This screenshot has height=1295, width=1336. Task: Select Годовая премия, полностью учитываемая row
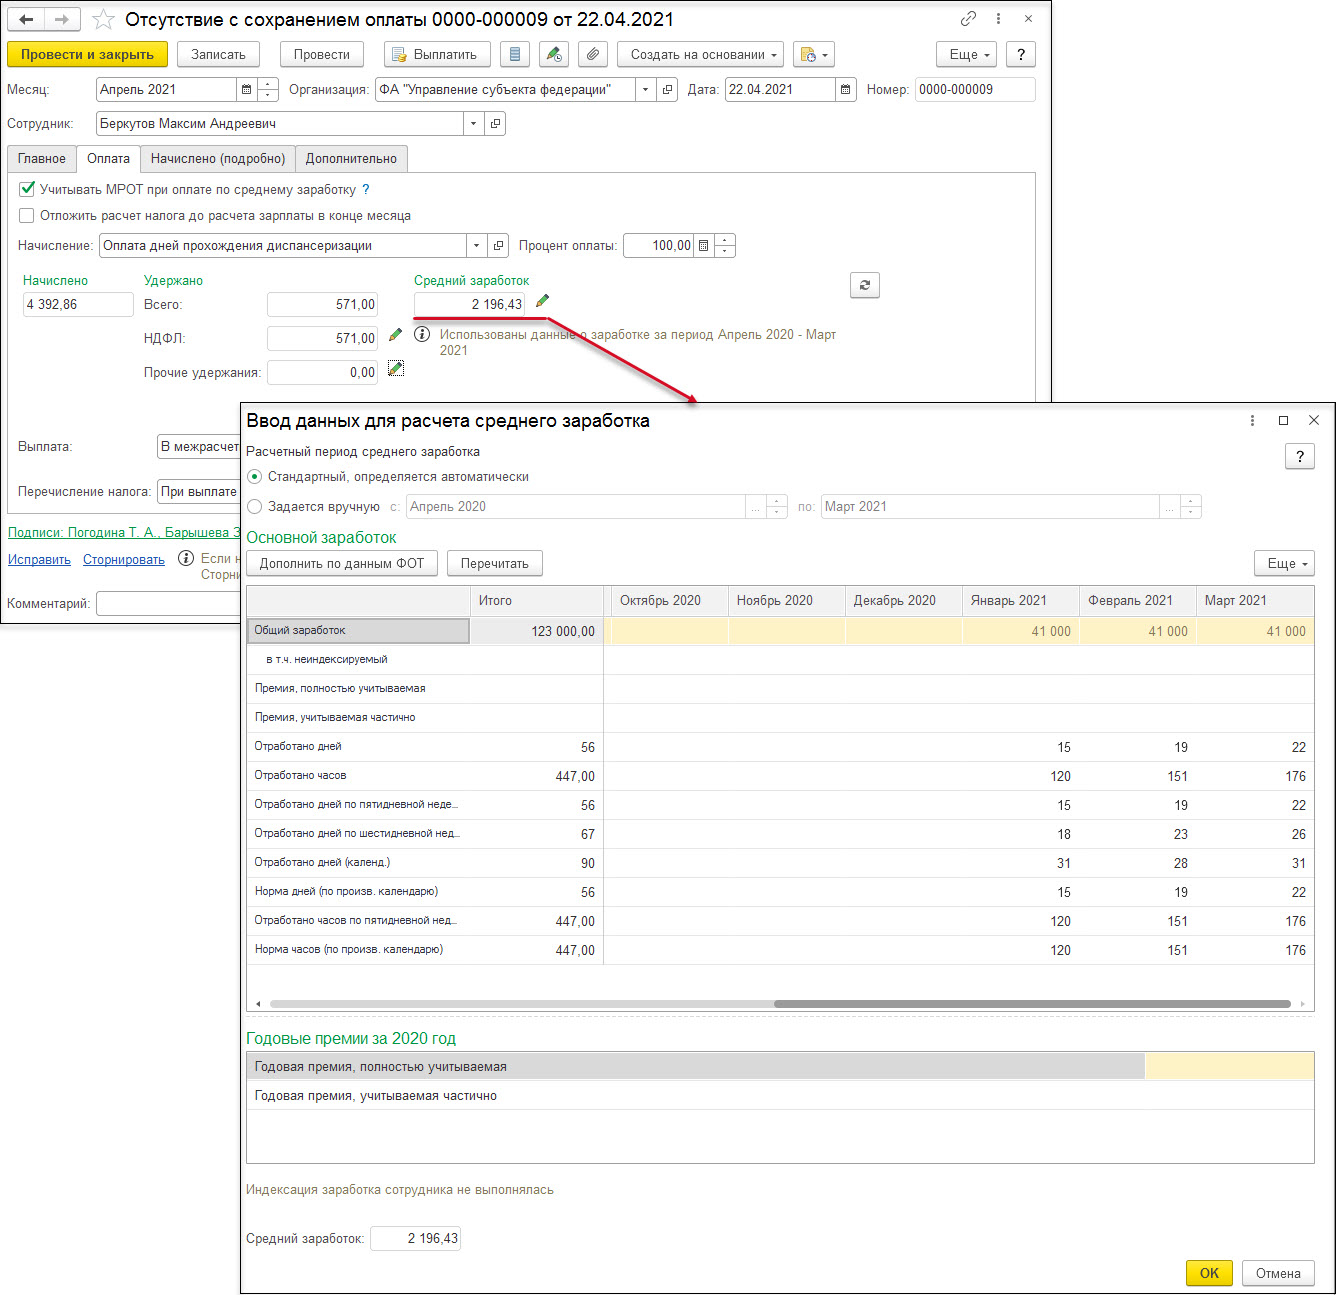coord(780,1066)
